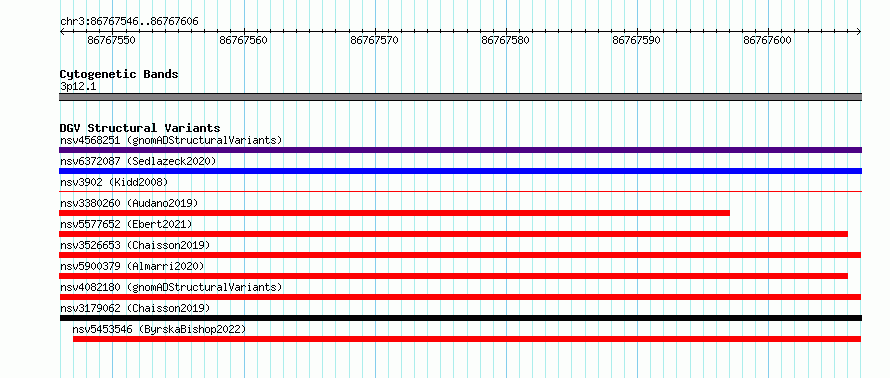Viewport: 890px width, 378px height.
Task: Click the ruler's left arrowhead
Action: pos(62,32)
